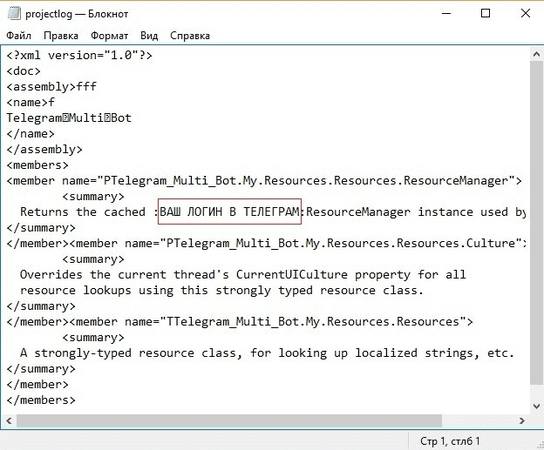Click the final '</members>' line
The width and height of the screenshot is (544, 450).
(x=41, y=400)
